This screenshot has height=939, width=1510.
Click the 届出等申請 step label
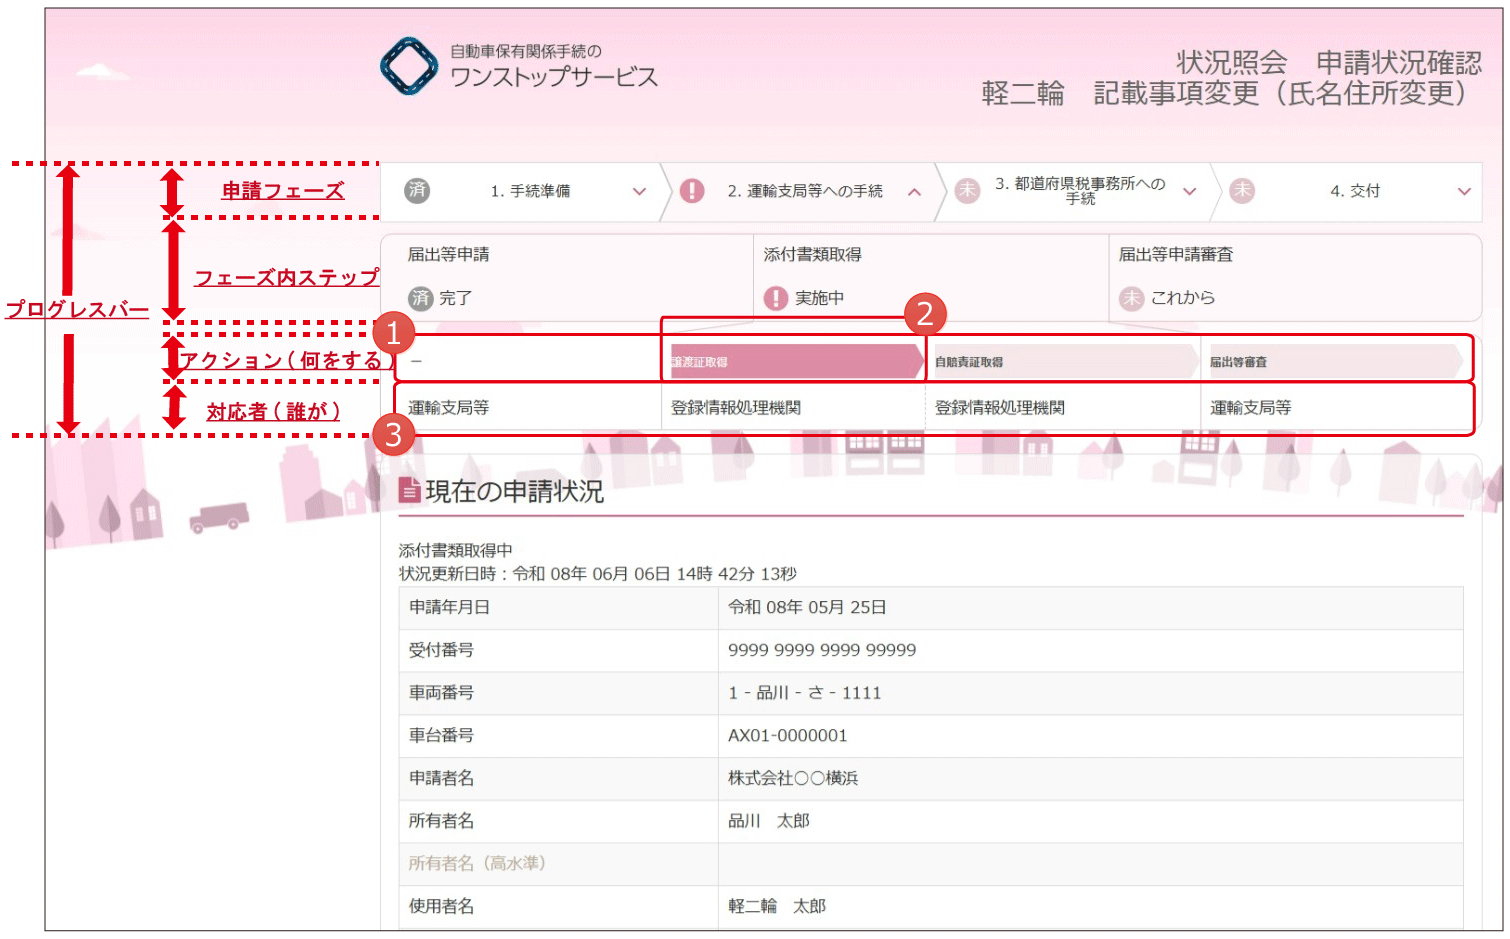(448, 255)
